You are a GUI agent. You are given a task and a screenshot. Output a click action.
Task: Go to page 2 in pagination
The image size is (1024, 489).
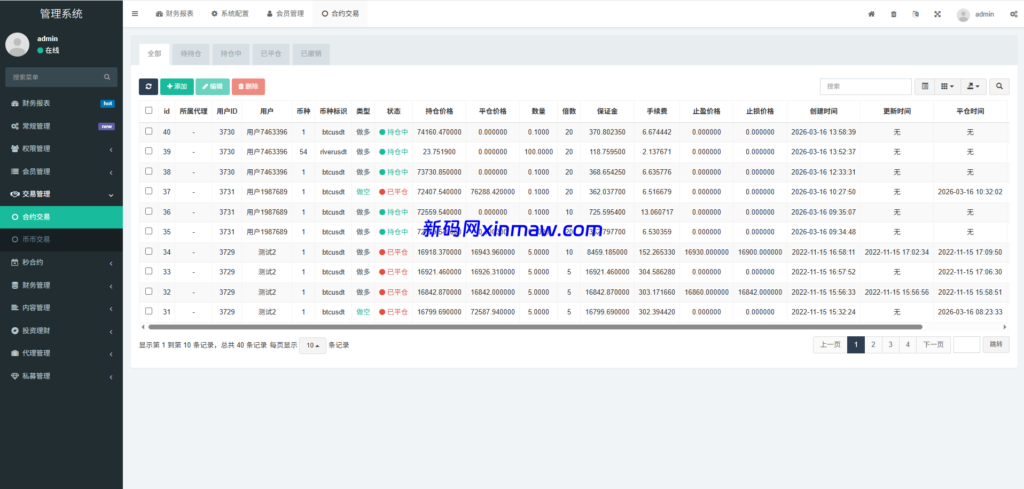tap(873, 345)
